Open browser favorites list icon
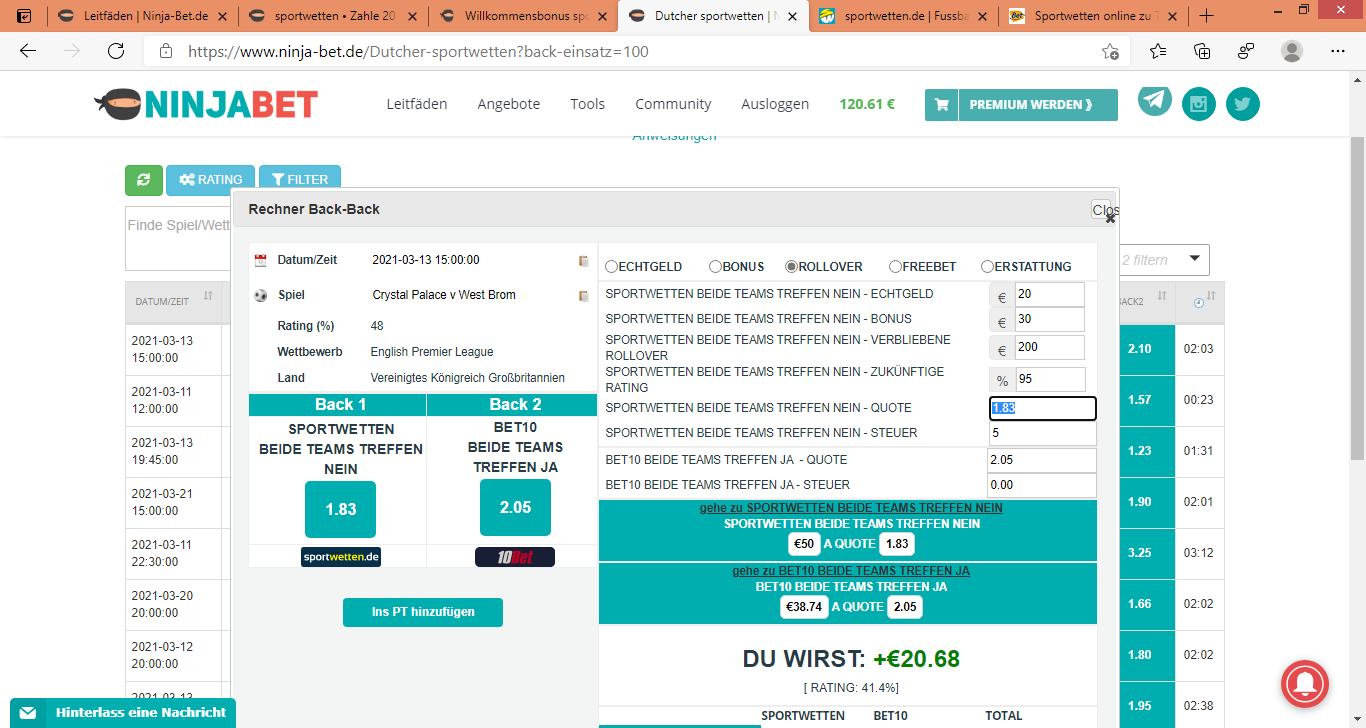1366x728 pixels. click(1158, 51)
